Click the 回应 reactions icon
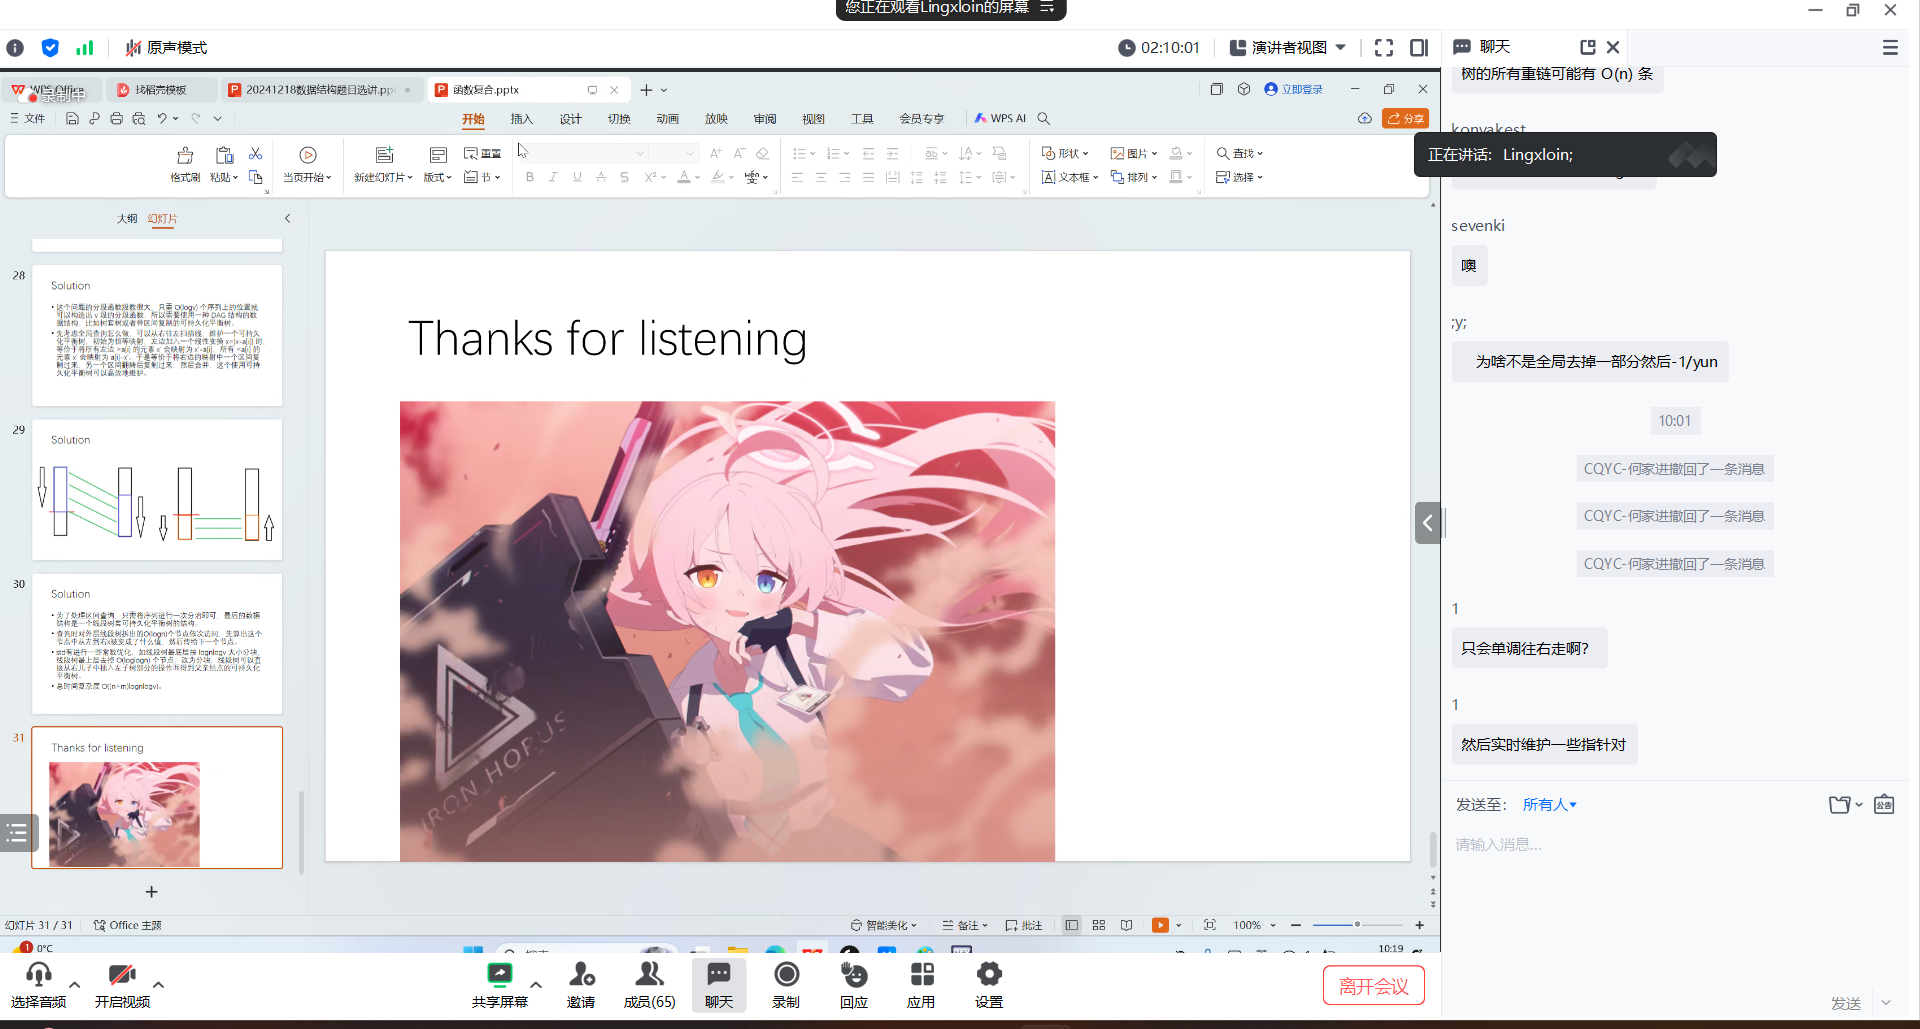Screen dimensions: 1920x1029 (x=854, y=975)
